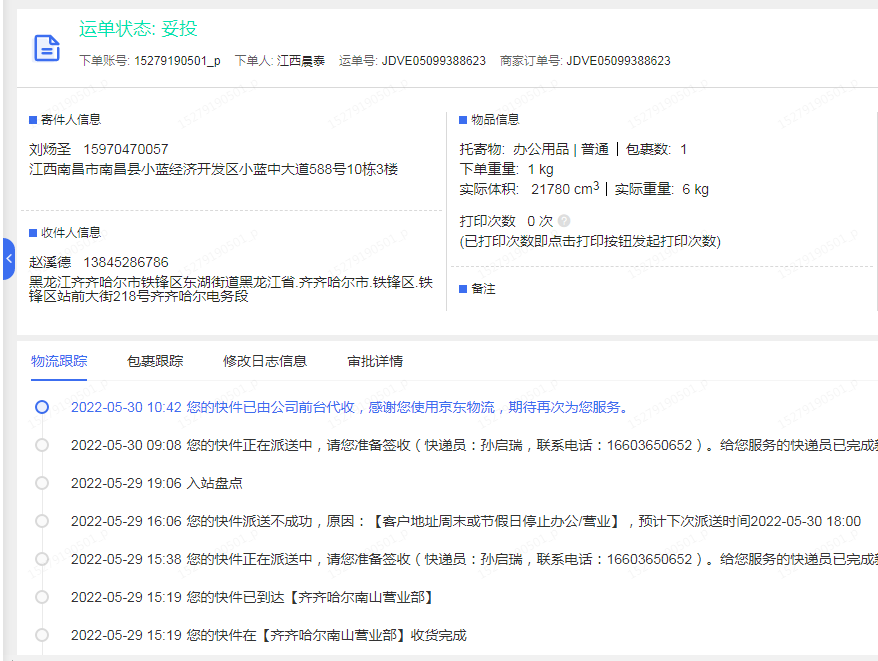Click the 实际体积 21780 cm3 value
The height and width of the screenshot is (661, 878).
pyautogui.click(x=565, y=189)
